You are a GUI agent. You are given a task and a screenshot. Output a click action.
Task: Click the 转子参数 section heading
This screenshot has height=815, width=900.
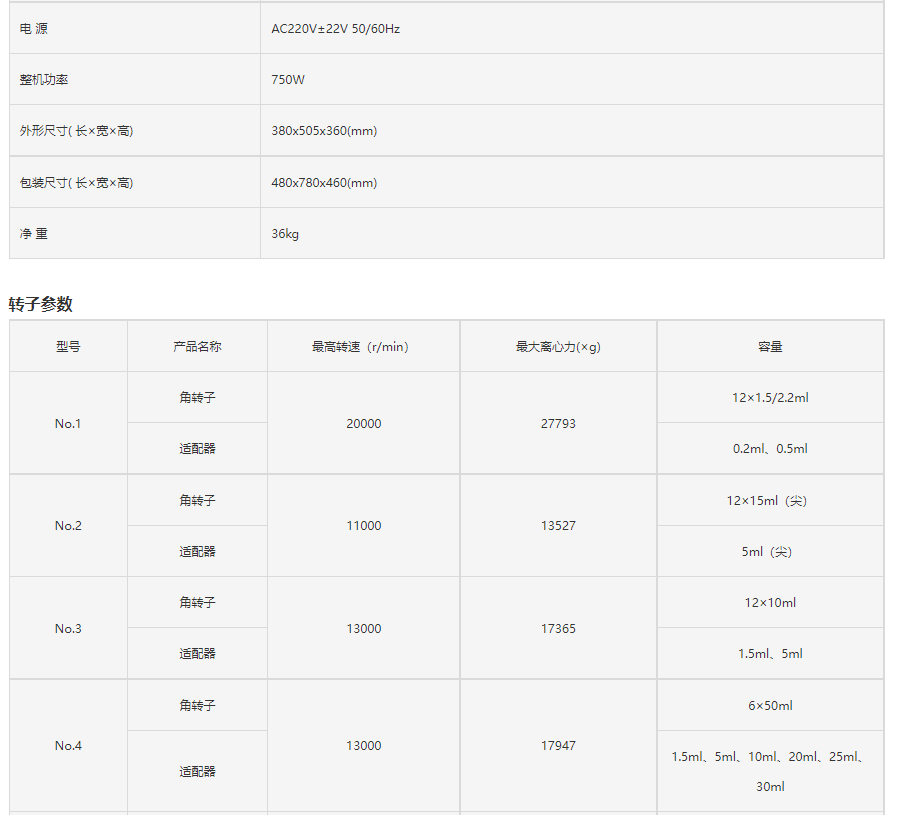pyautogui.click(x=41, y=304)
